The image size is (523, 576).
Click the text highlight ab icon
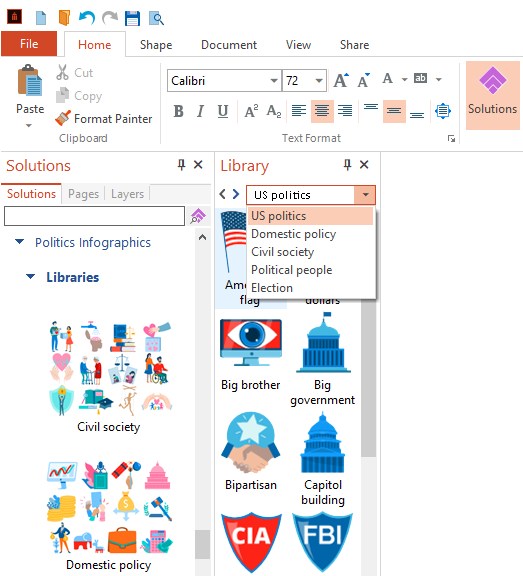(x=421, y=78)
